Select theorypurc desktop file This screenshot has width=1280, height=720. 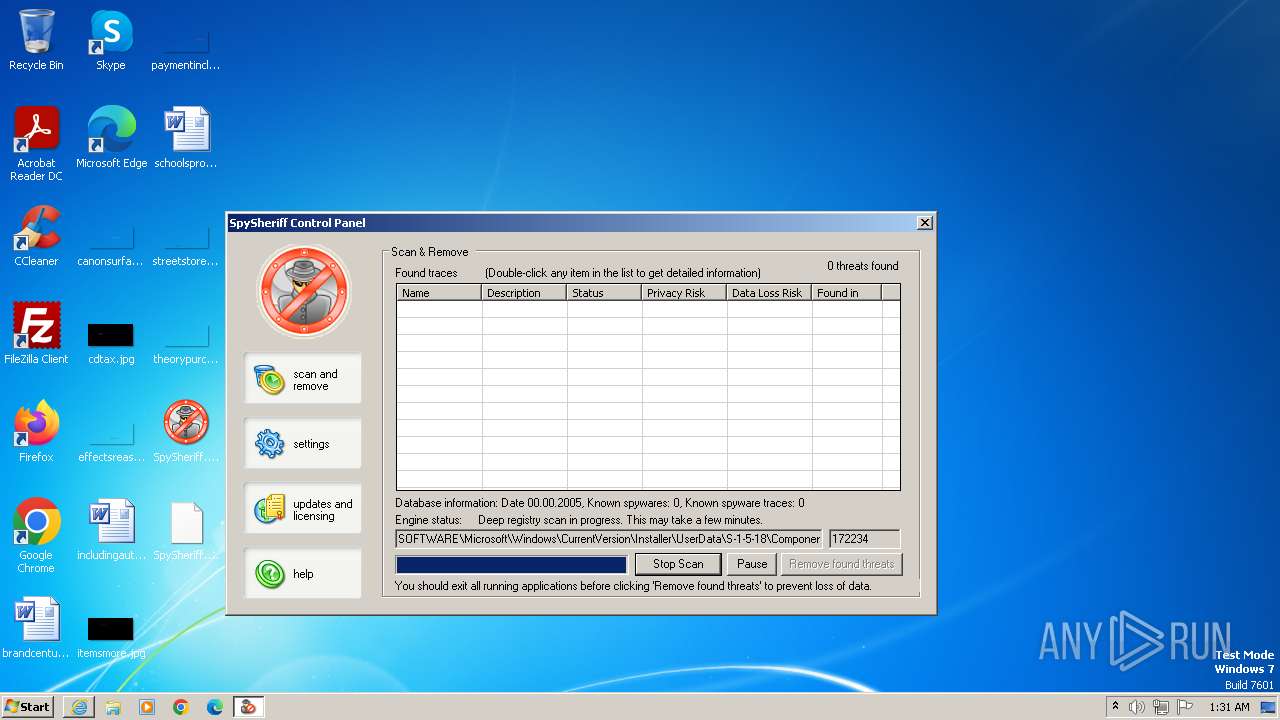pos(186,342)
